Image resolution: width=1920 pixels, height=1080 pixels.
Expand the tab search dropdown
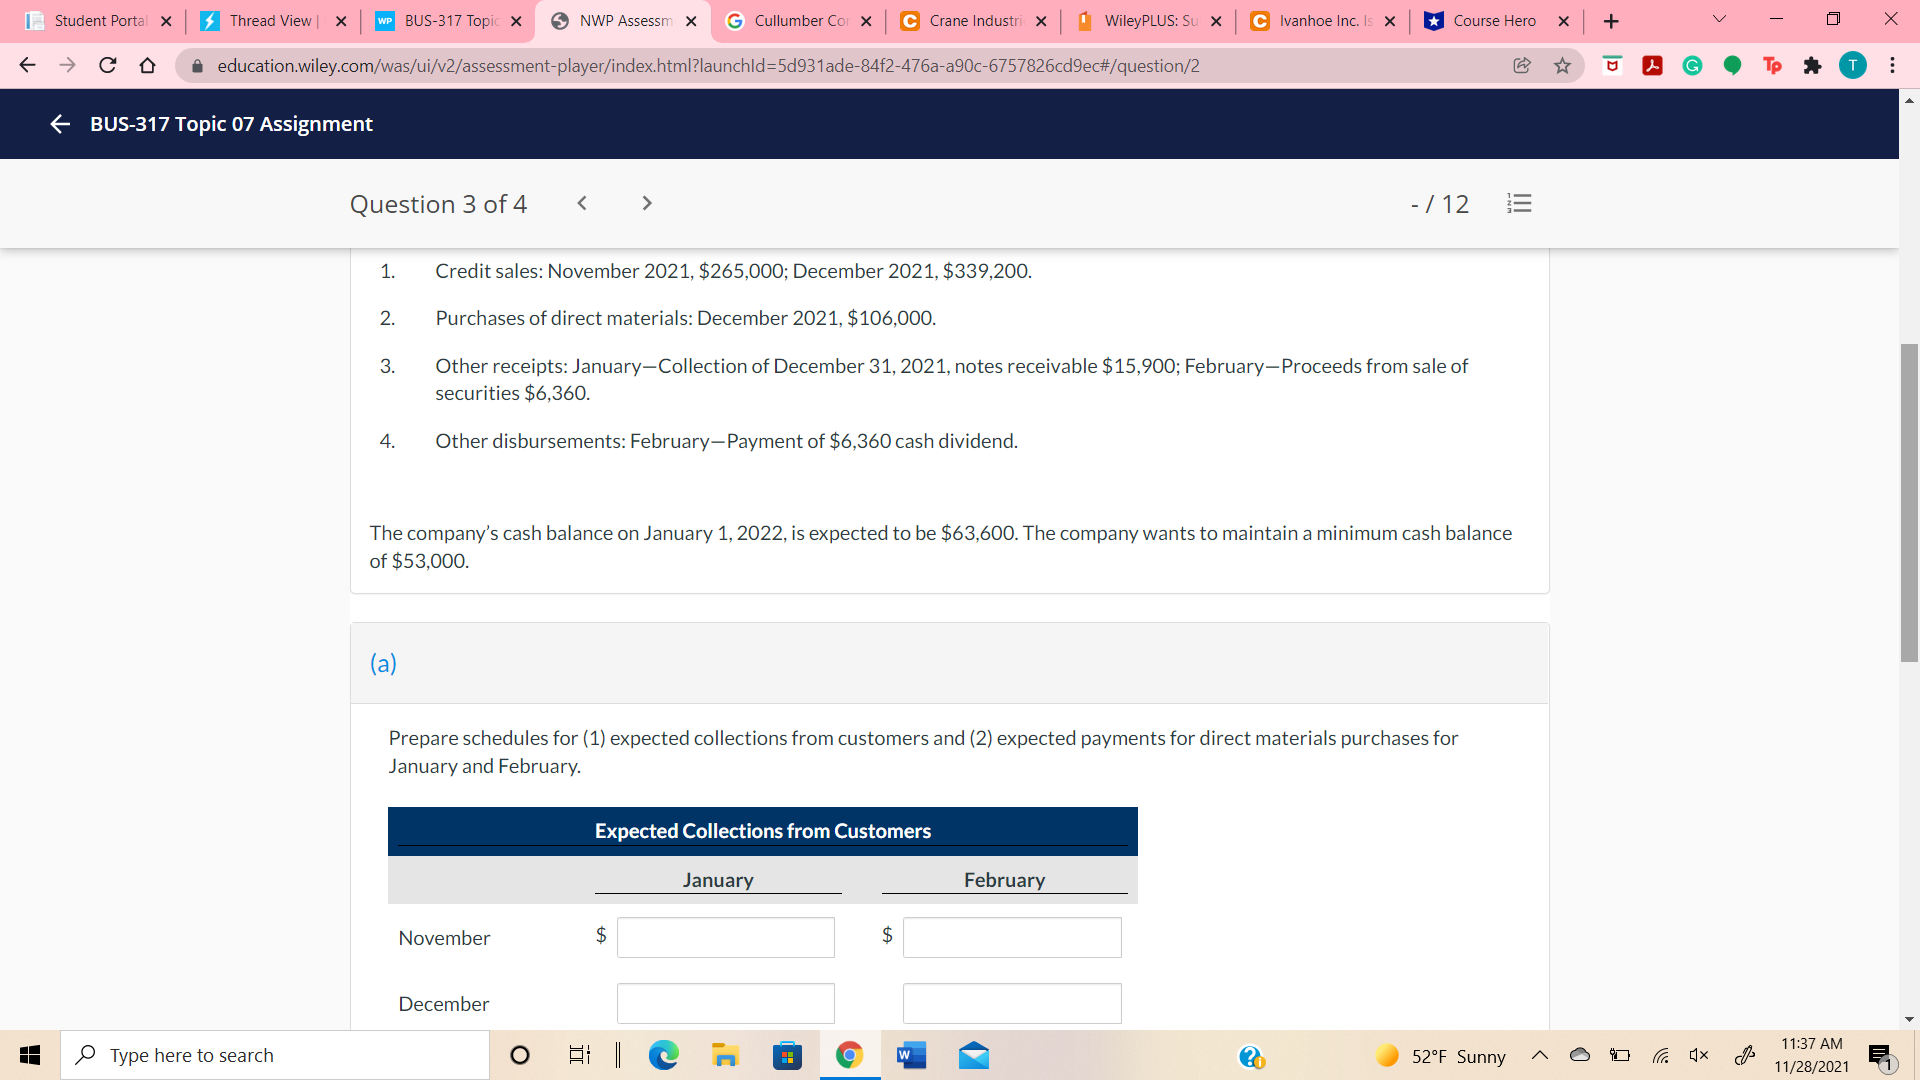pos(1719,20)
